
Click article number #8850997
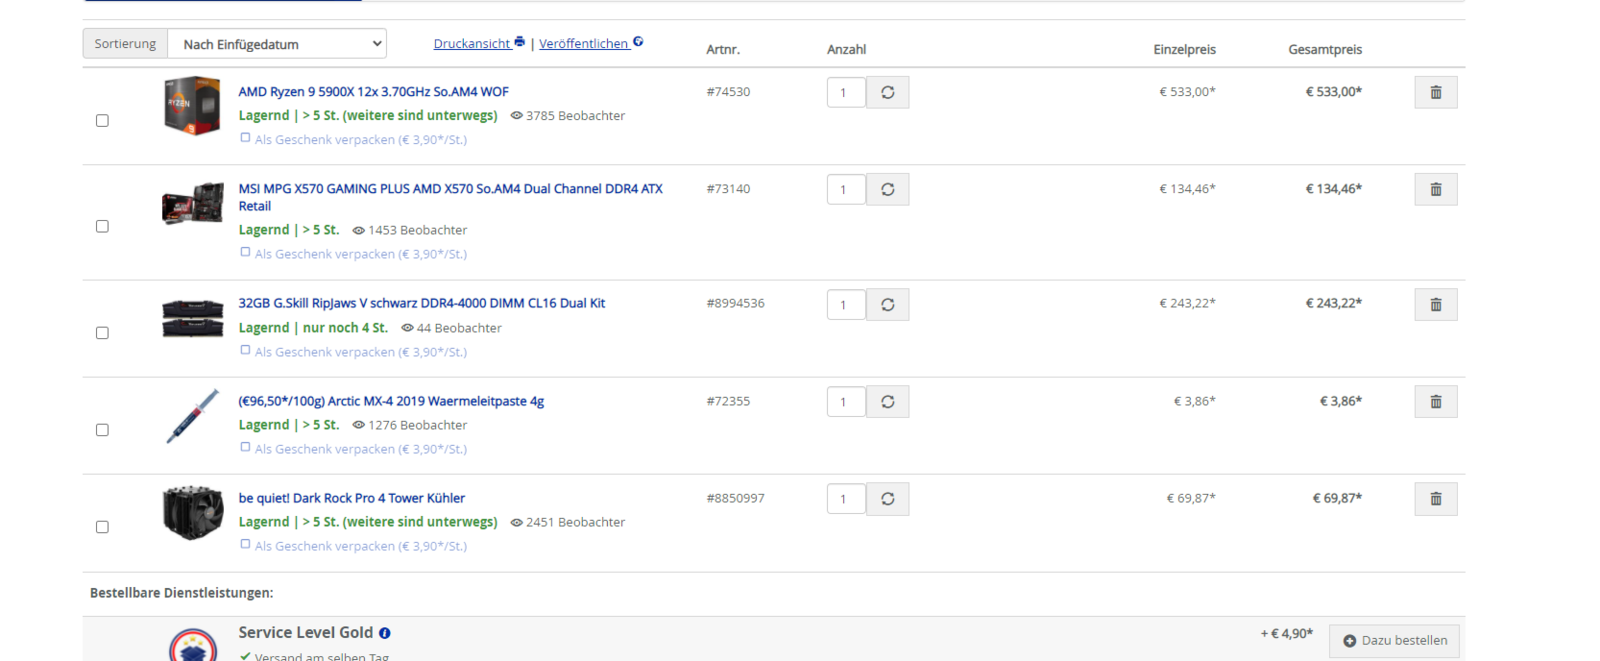tap(735, 498)
